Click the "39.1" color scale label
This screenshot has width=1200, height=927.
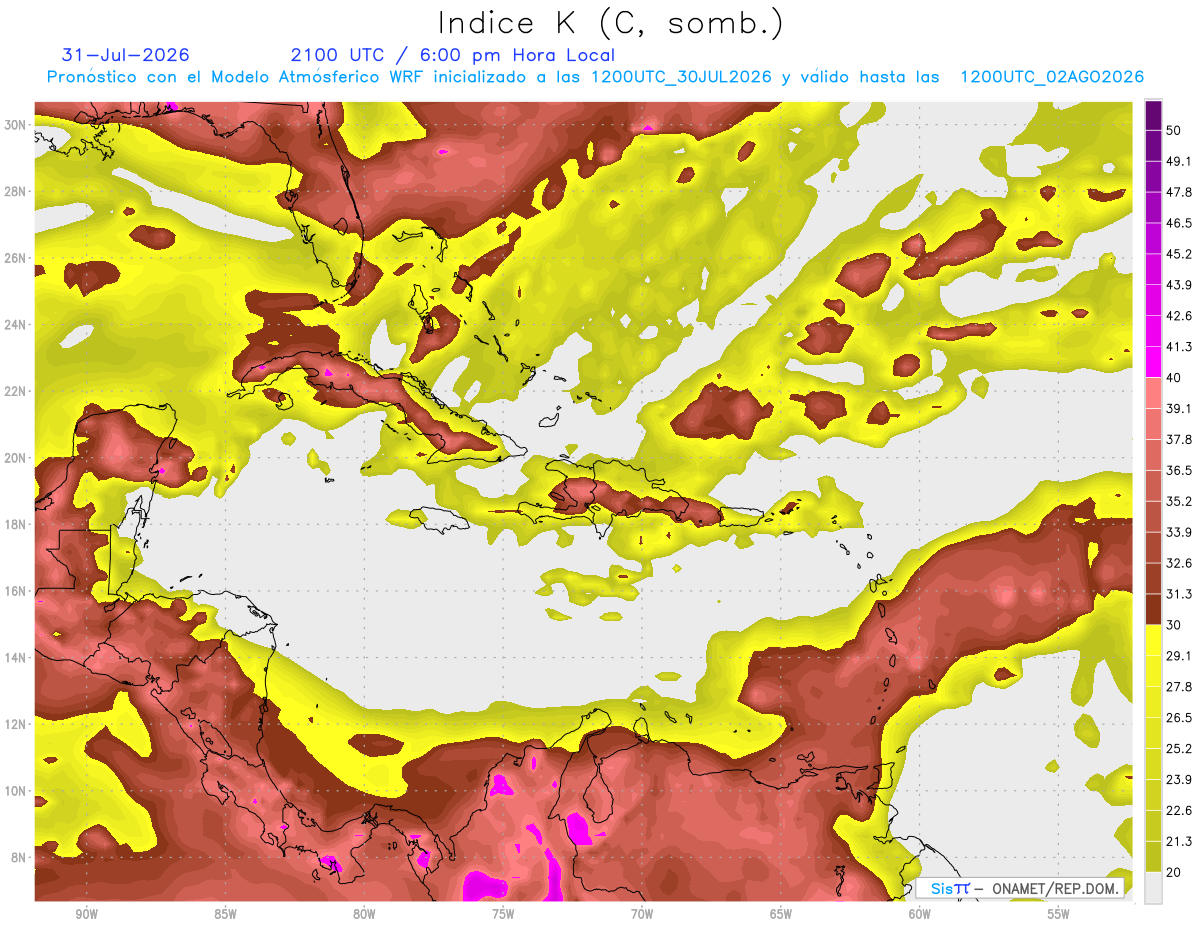1179,409
